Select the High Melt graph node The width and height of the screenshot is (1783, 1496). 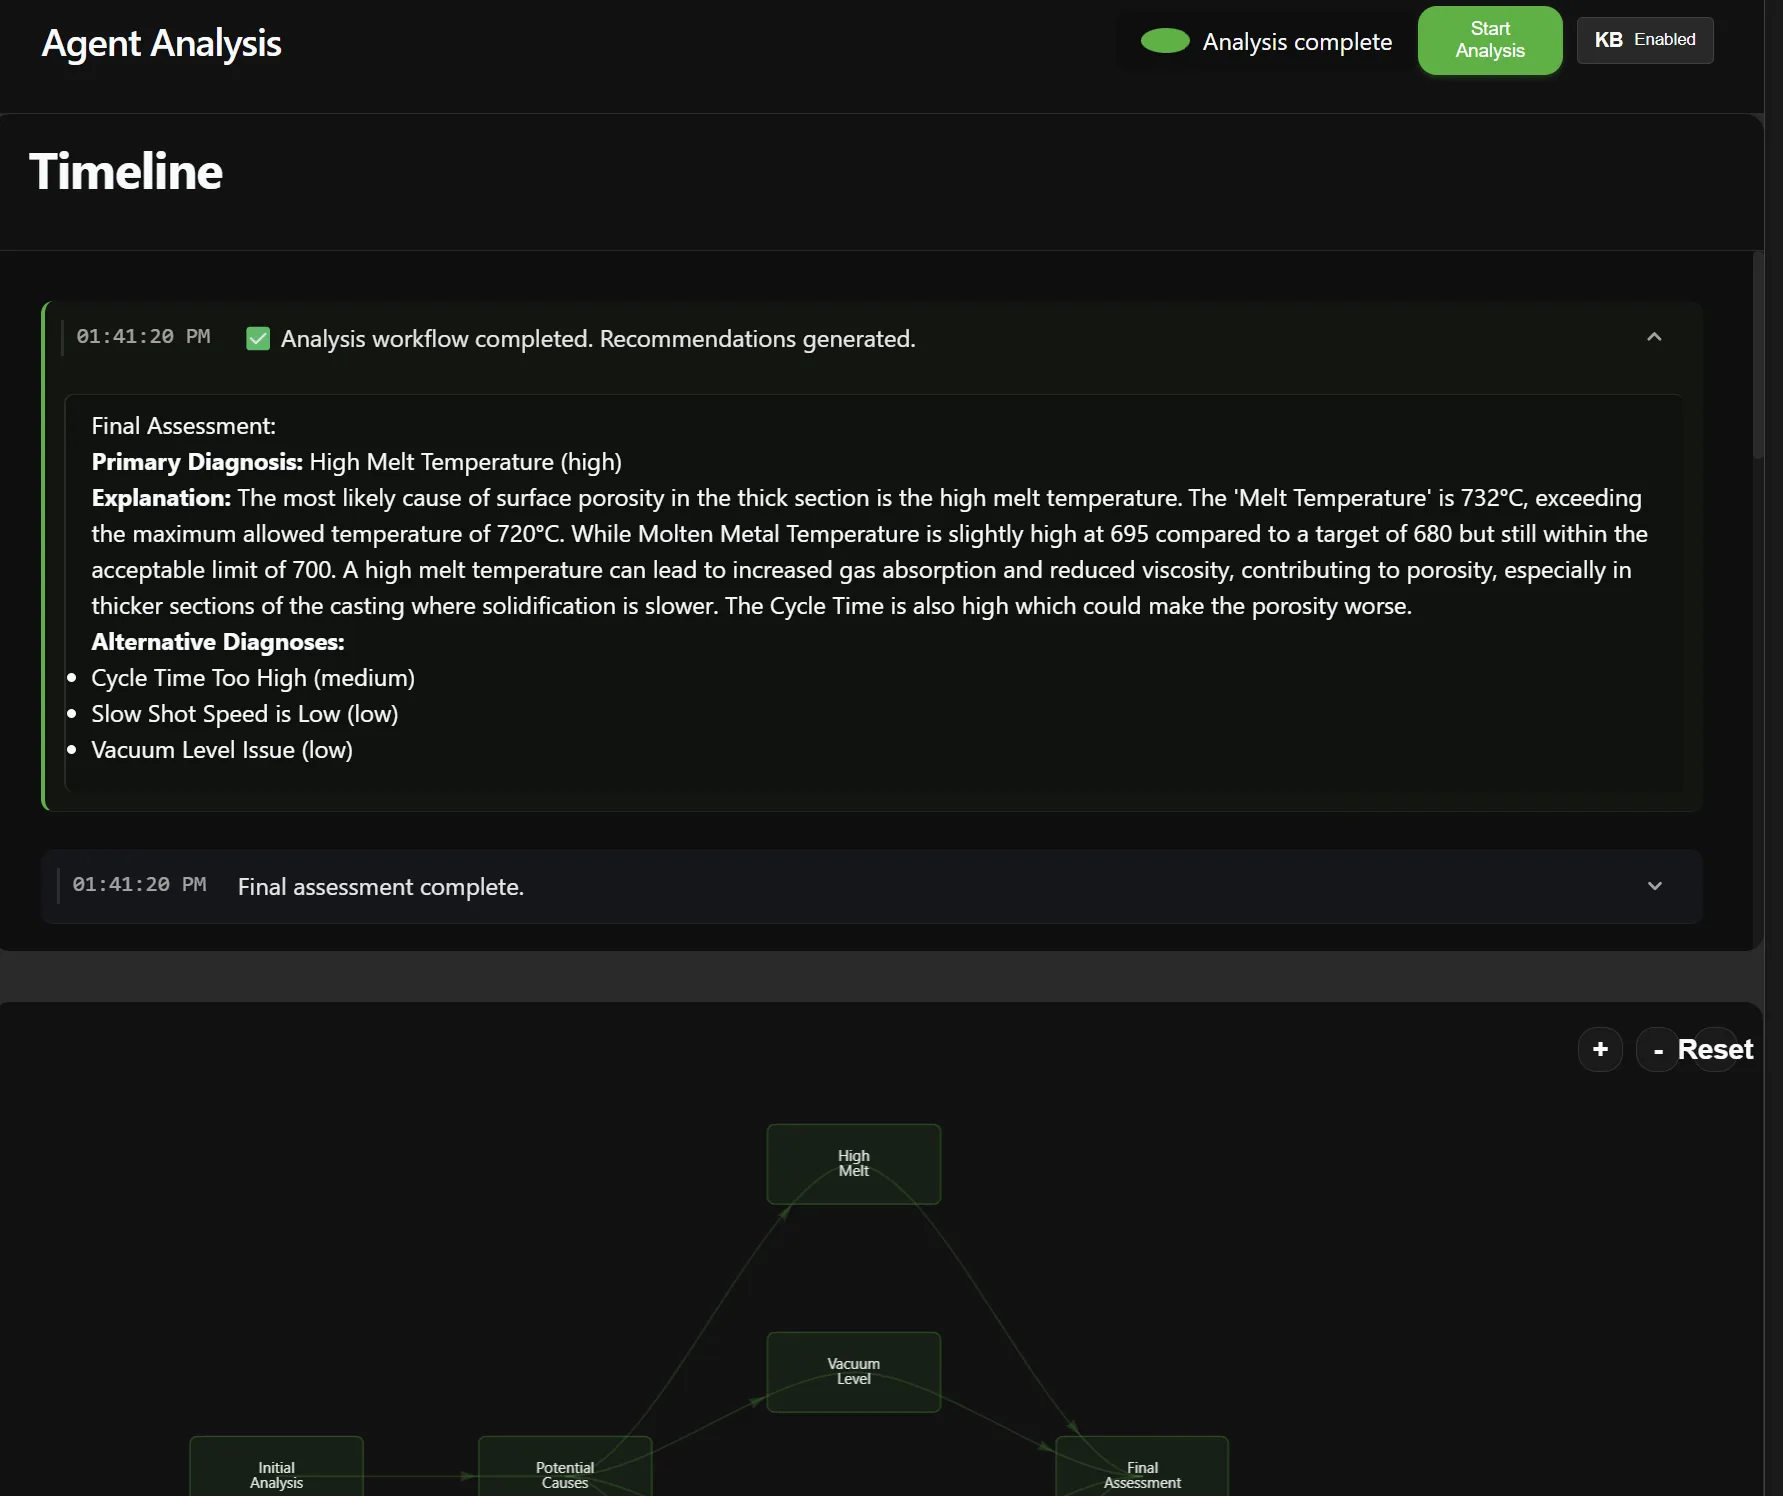pos(853,1163)
